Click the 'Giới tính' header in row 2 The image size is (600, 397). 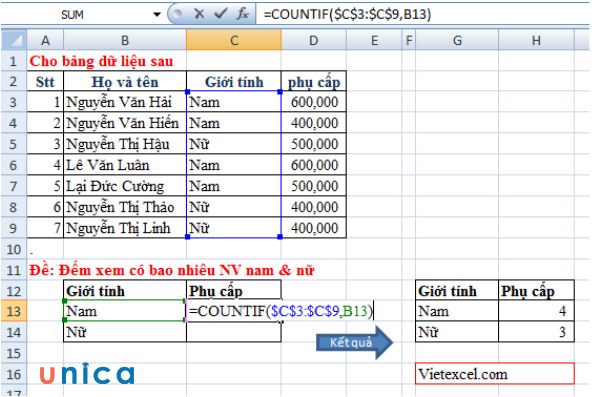[234, 82]
